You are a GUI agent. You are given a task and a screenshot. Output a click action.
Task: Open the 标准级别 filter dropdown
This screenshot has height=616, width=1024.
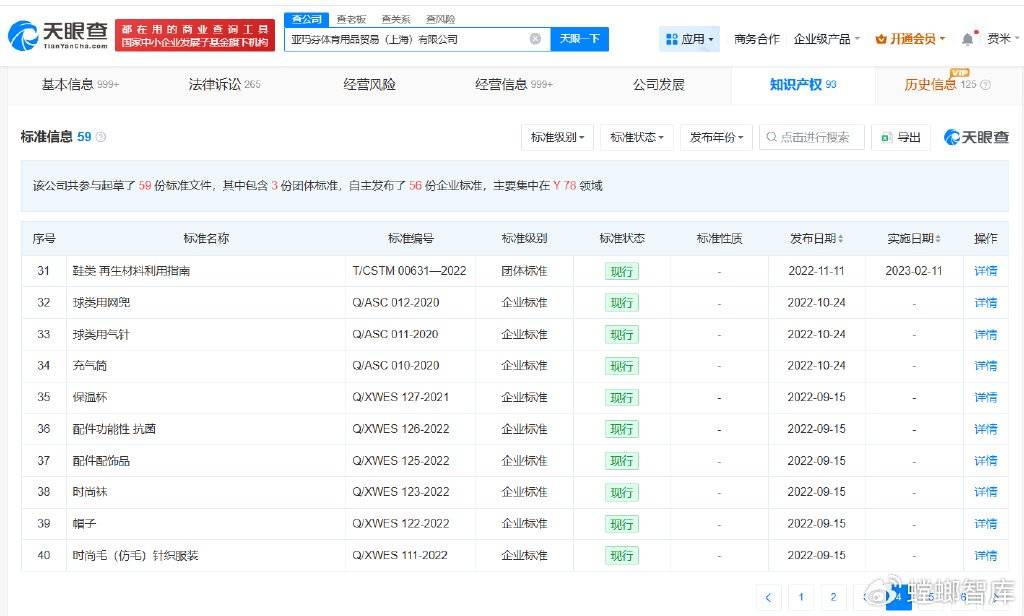(x=559, y=137)
